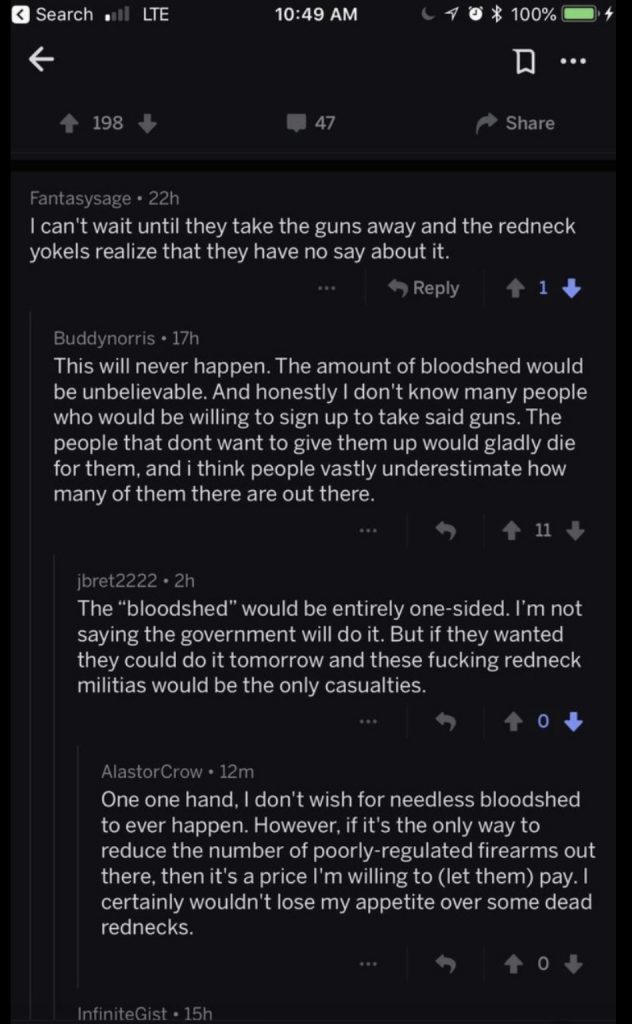Image resolution: width=632 pixels, height=1024 pixels.
Task: Upvote the post with 198 points
Action: pyautogui.click(x=71, y=123)
